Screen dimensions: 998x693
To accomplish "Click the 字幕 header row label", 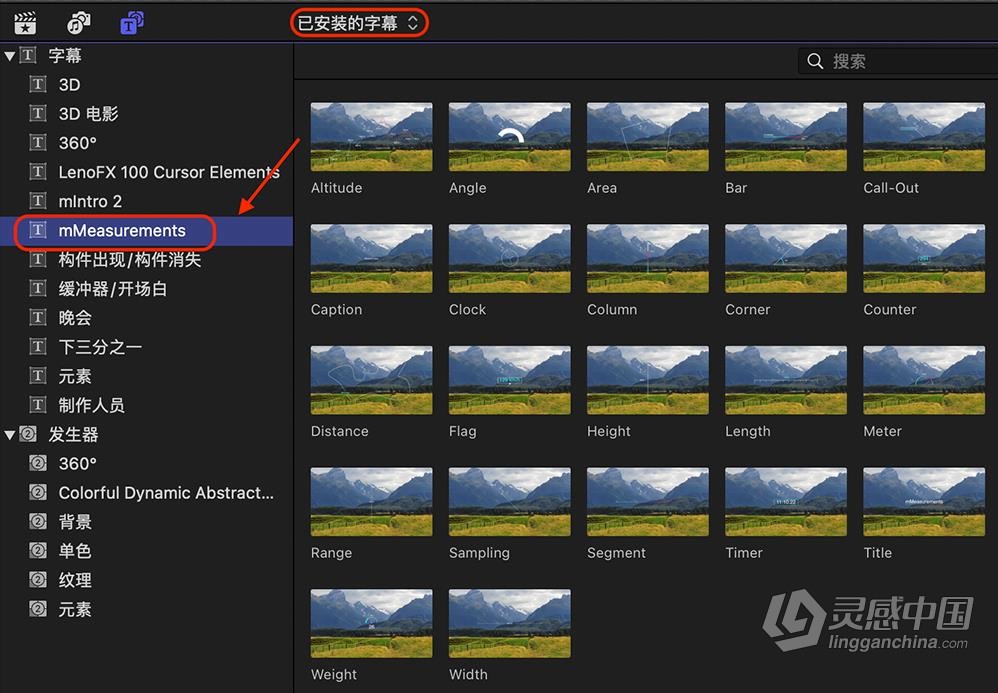I will [65, 56].
